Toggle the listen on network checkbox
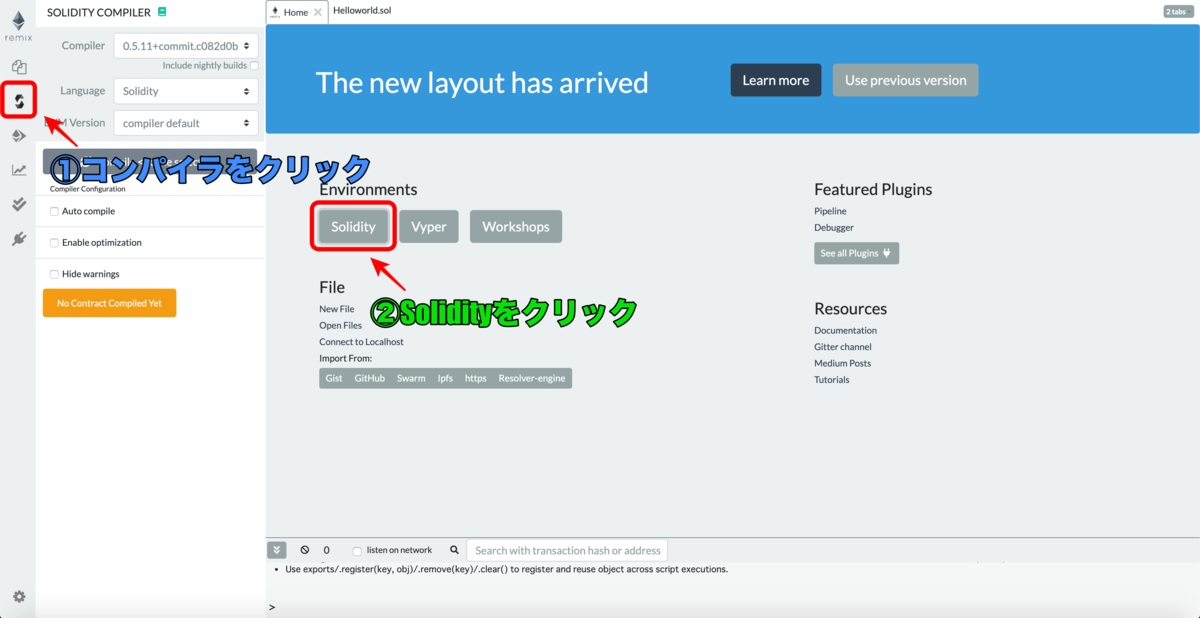 coord(357,551)
